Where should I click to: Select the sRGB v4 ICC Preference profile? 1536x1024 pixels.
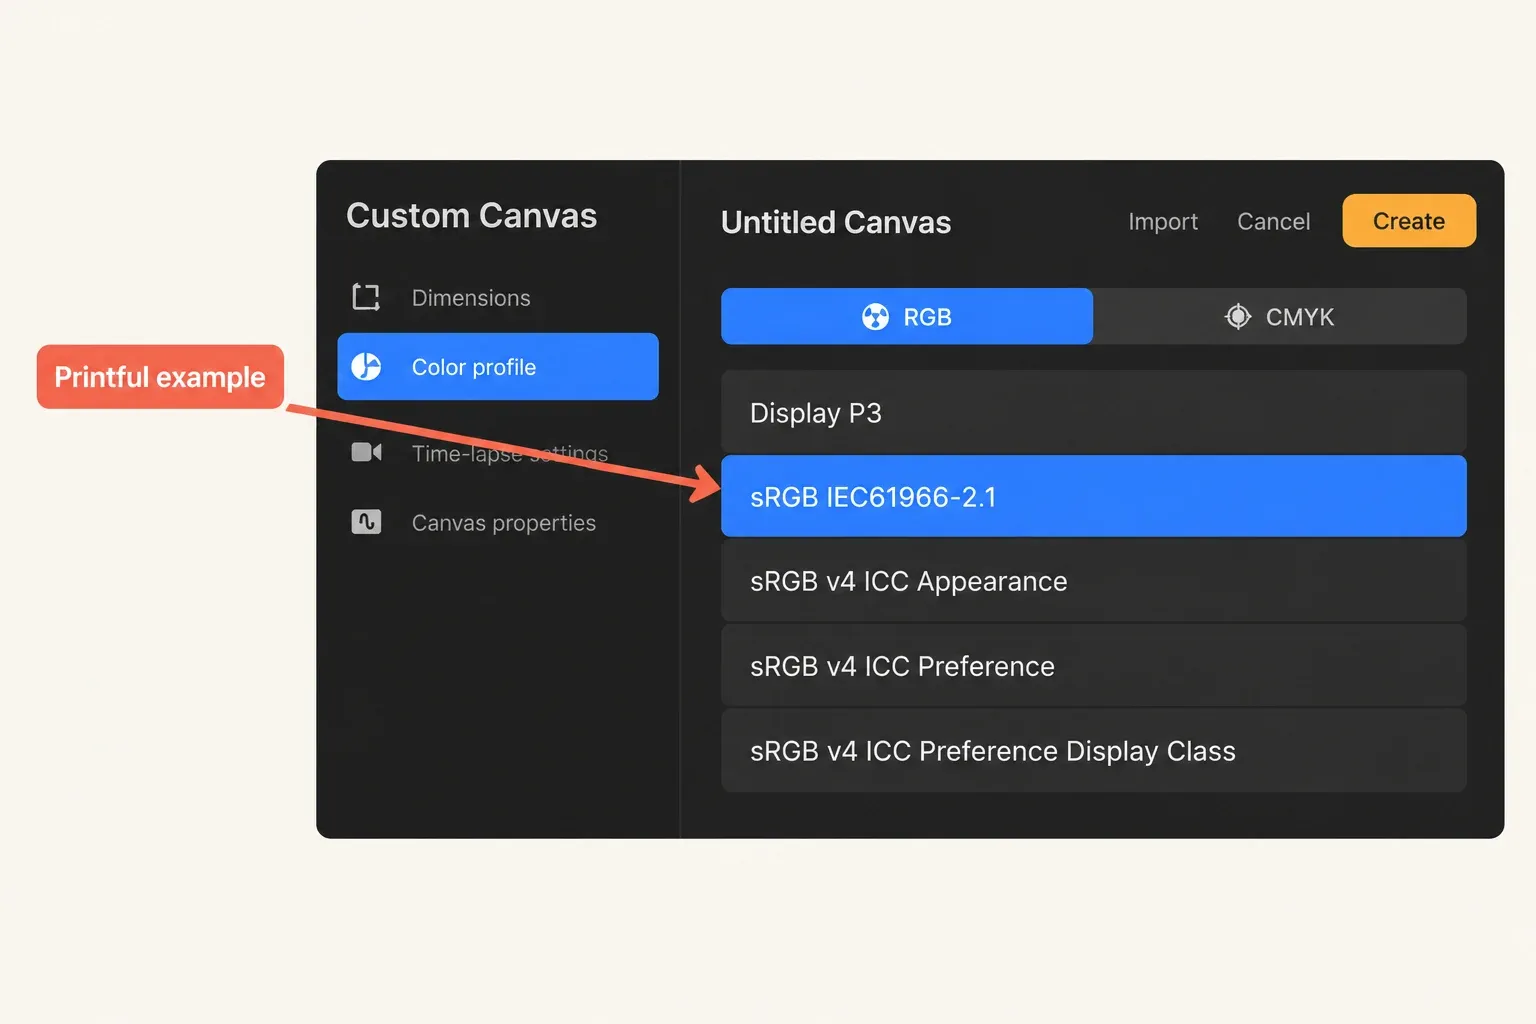click(x=1094, y=666)
